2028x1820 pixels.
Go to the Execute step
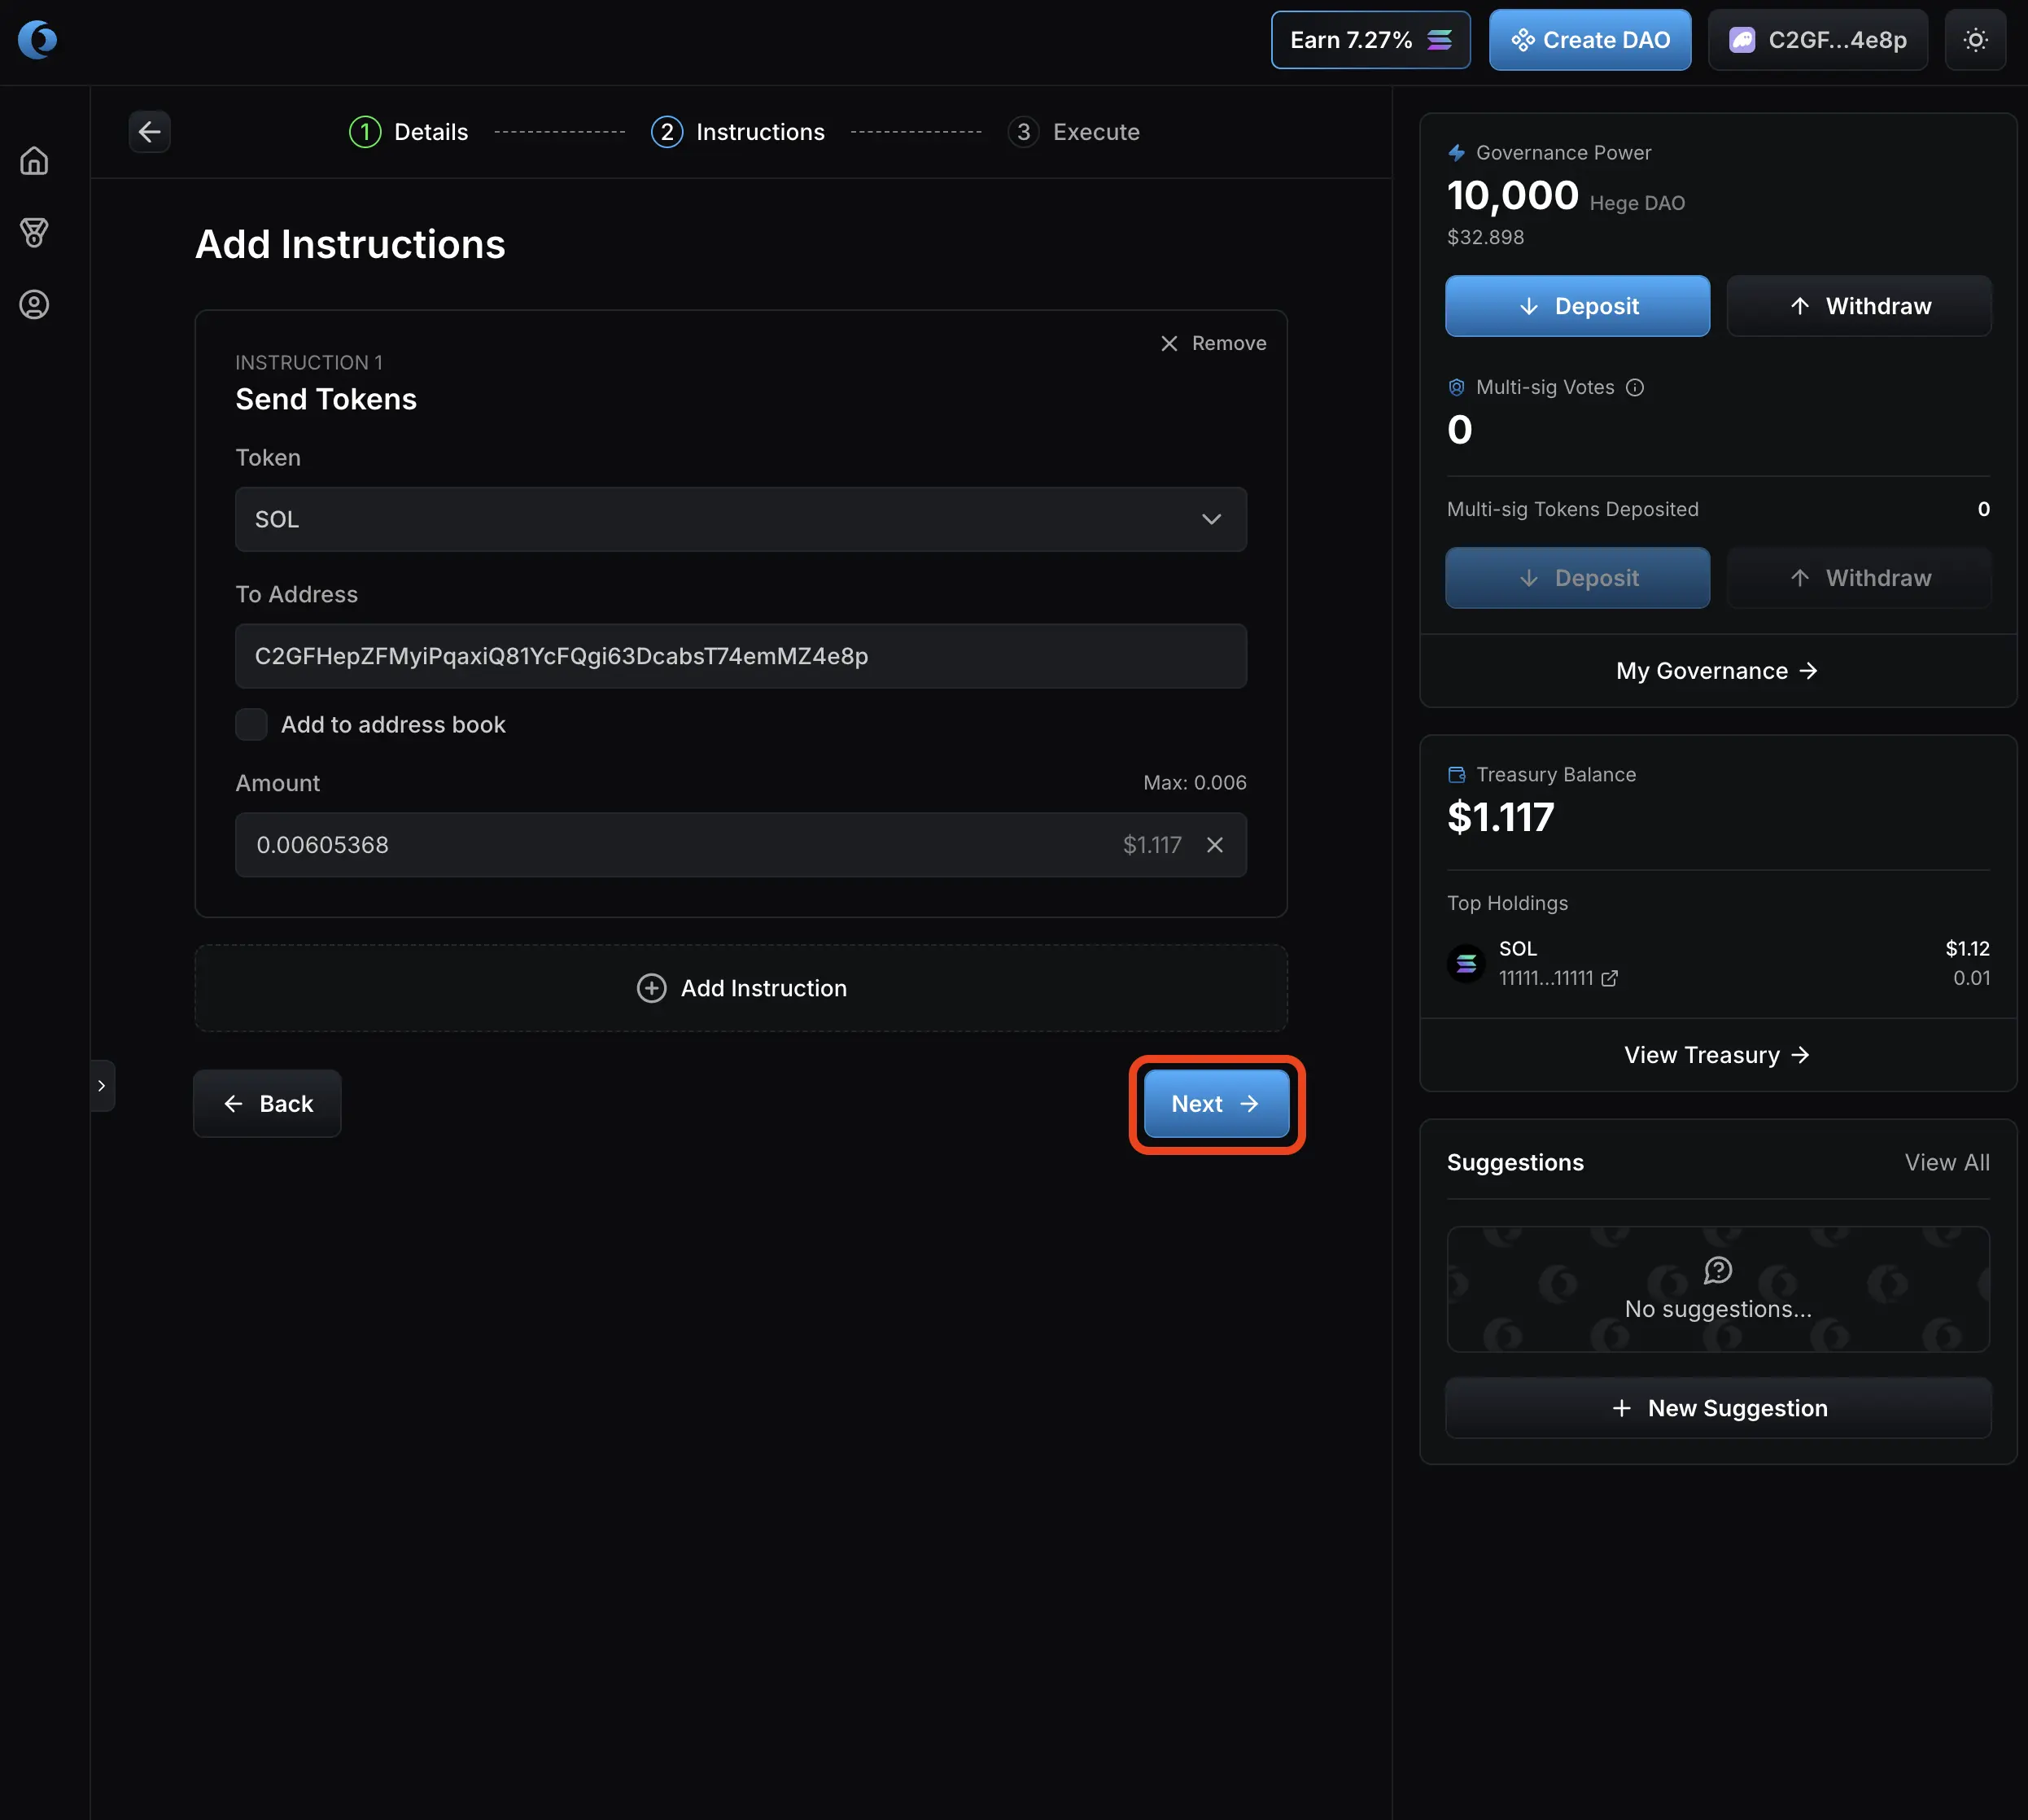[1075, 132]
